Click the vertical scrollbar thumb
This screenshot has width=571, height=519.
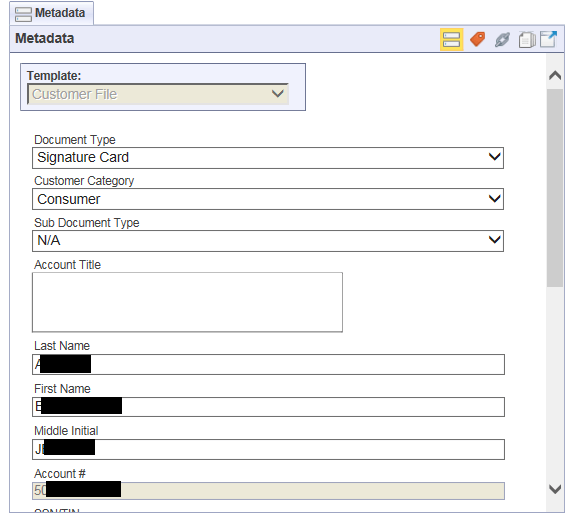(x=555, y=188)
